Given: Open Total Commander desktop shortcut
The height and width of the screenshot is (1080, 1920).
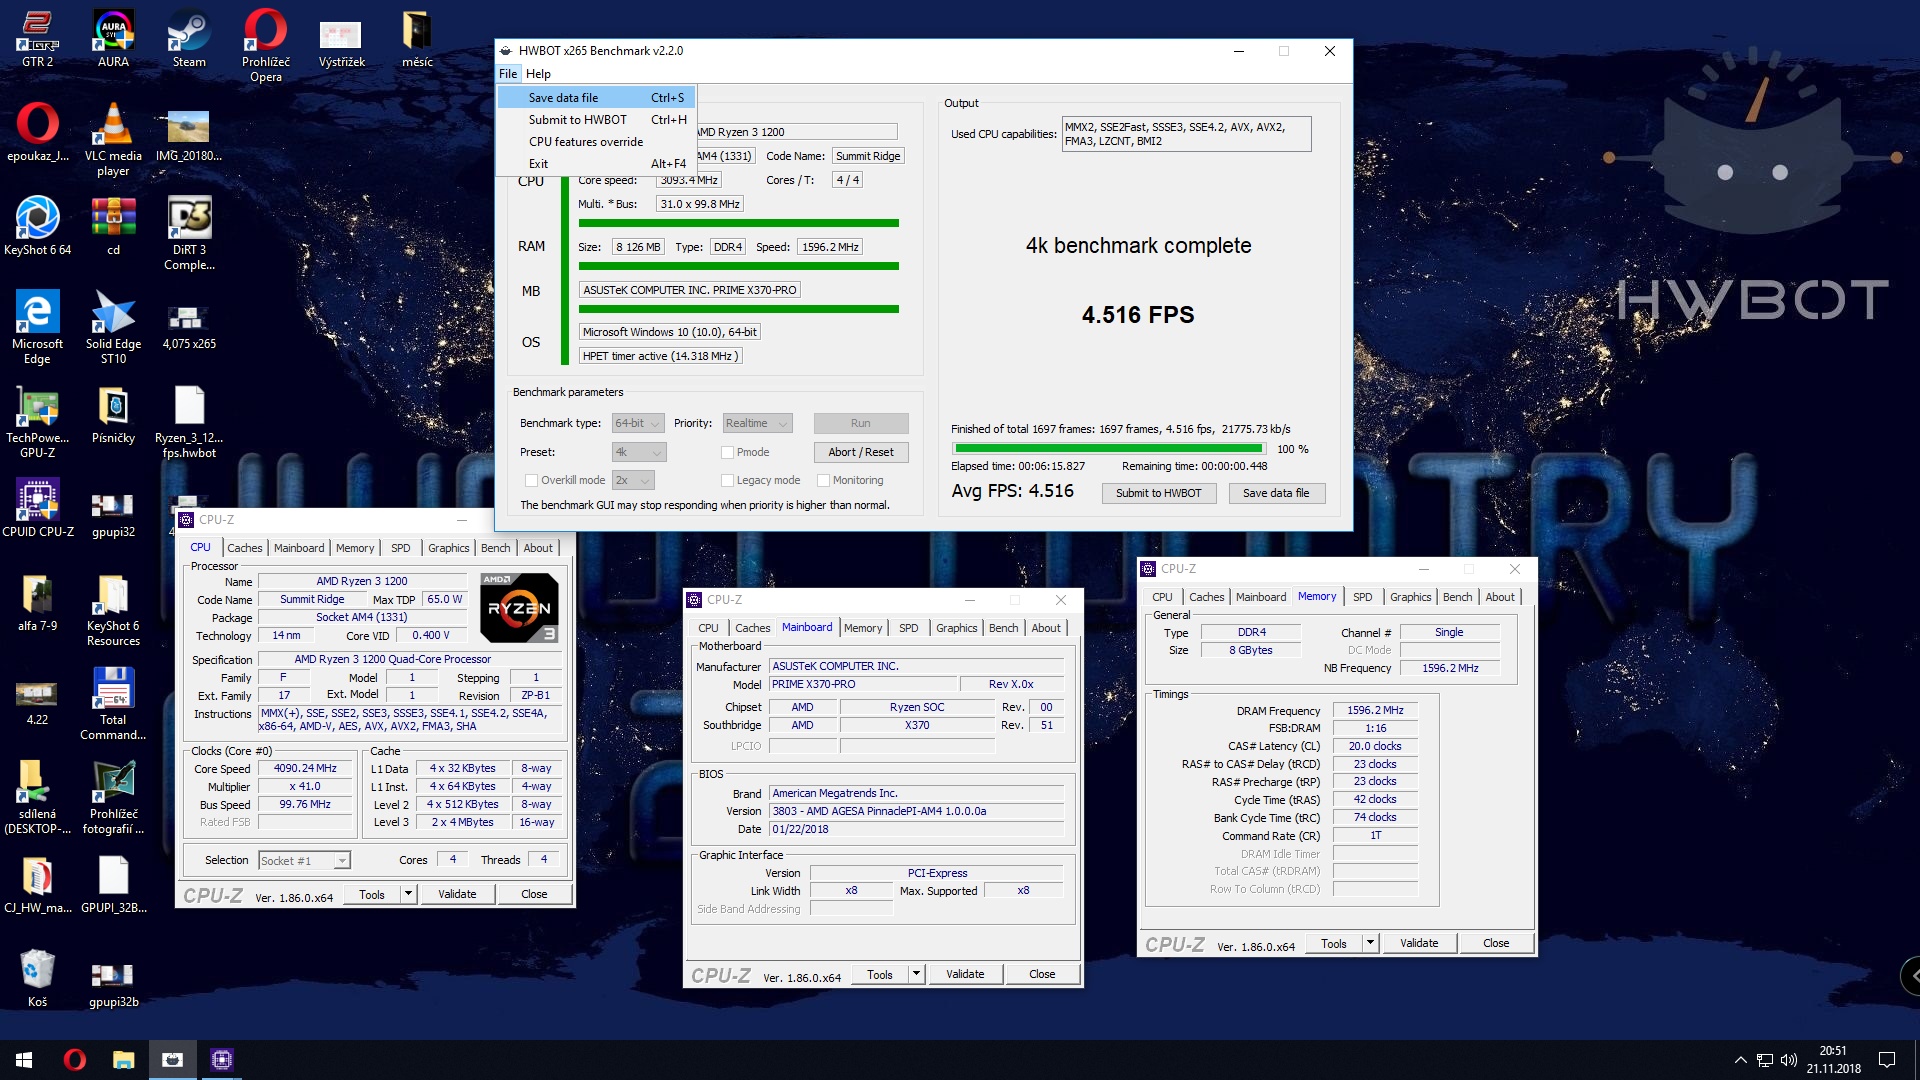Looking at the screenshot, I should (x=113, y=704).
